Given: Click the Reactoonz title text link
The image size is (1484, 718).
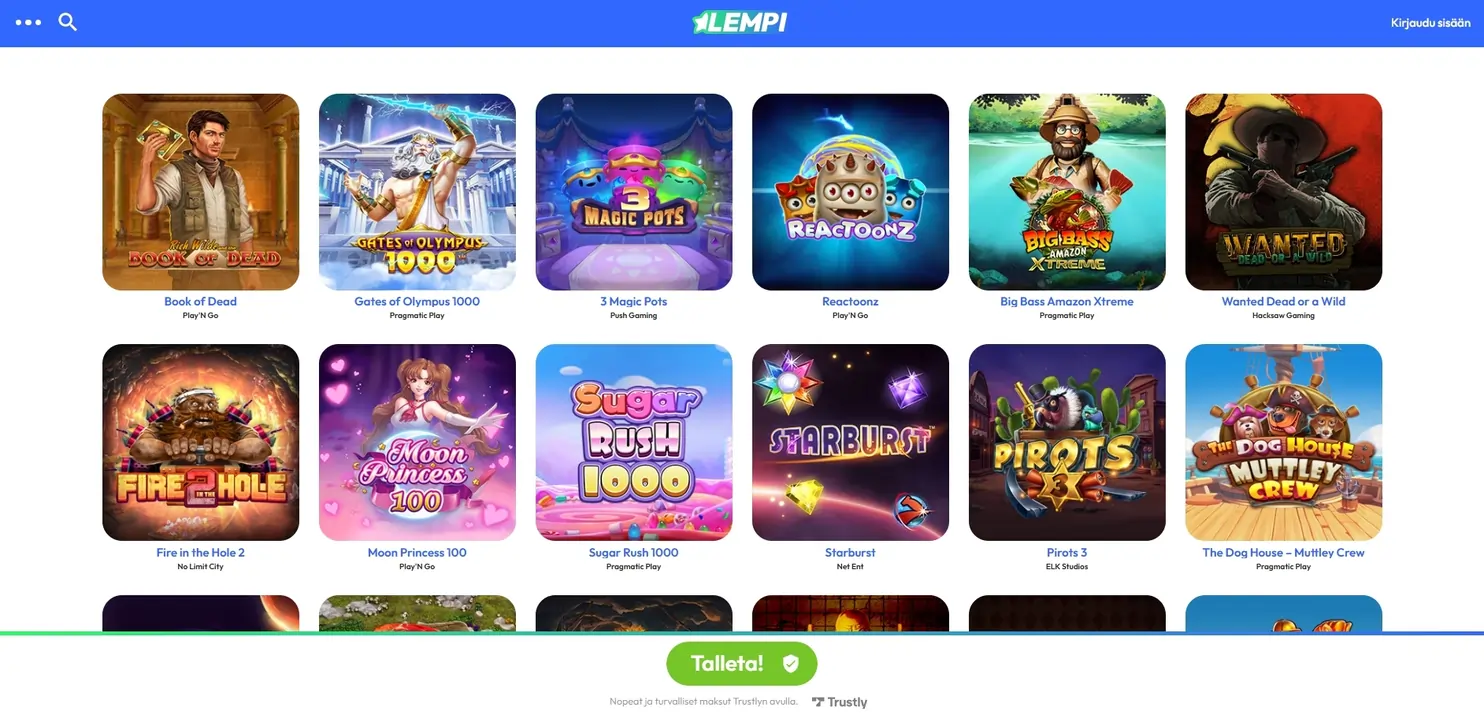Looking at the screenshot, I should pos(850,301).
